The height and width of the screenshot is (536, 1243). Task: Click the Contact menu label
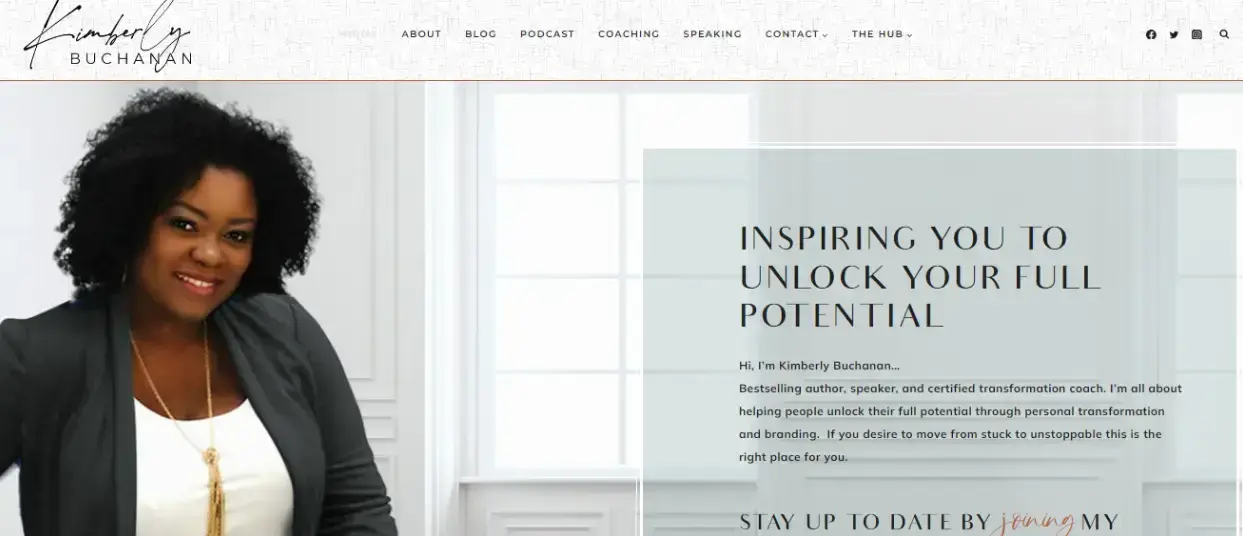click(x=792, y=34)
